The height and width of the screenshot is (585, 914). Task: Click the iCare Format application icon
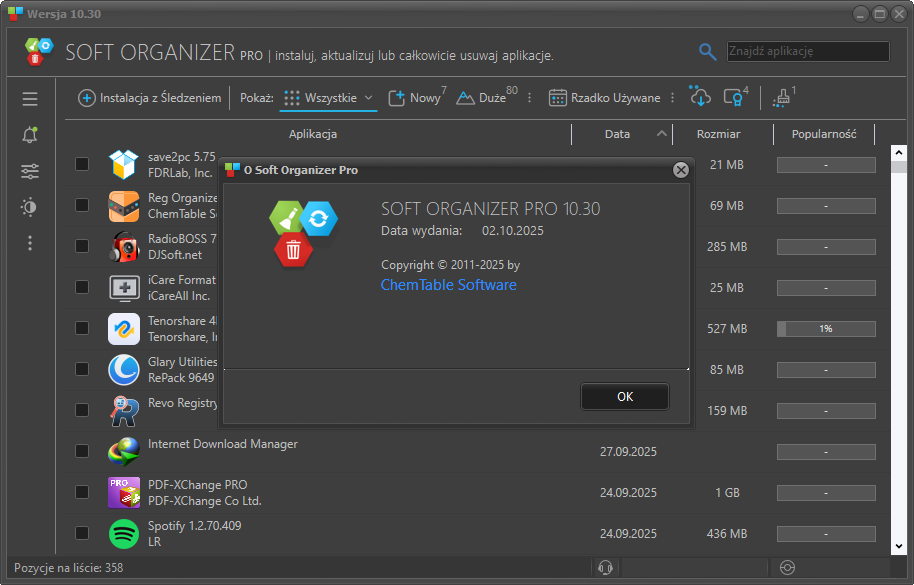pos(124,288)
